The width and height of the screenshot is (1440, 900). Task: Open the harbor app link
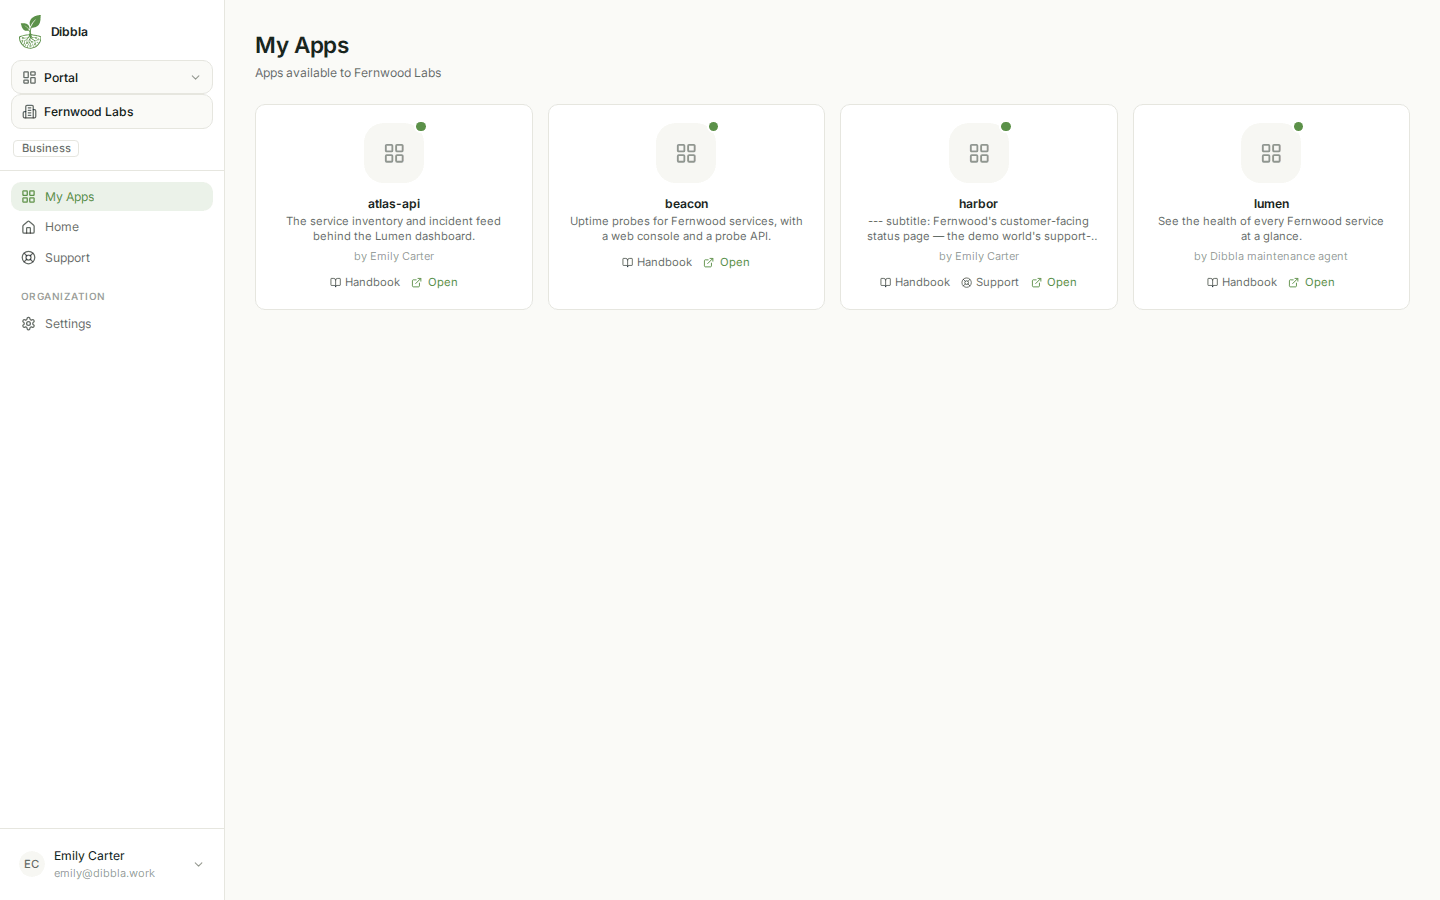1054,283
